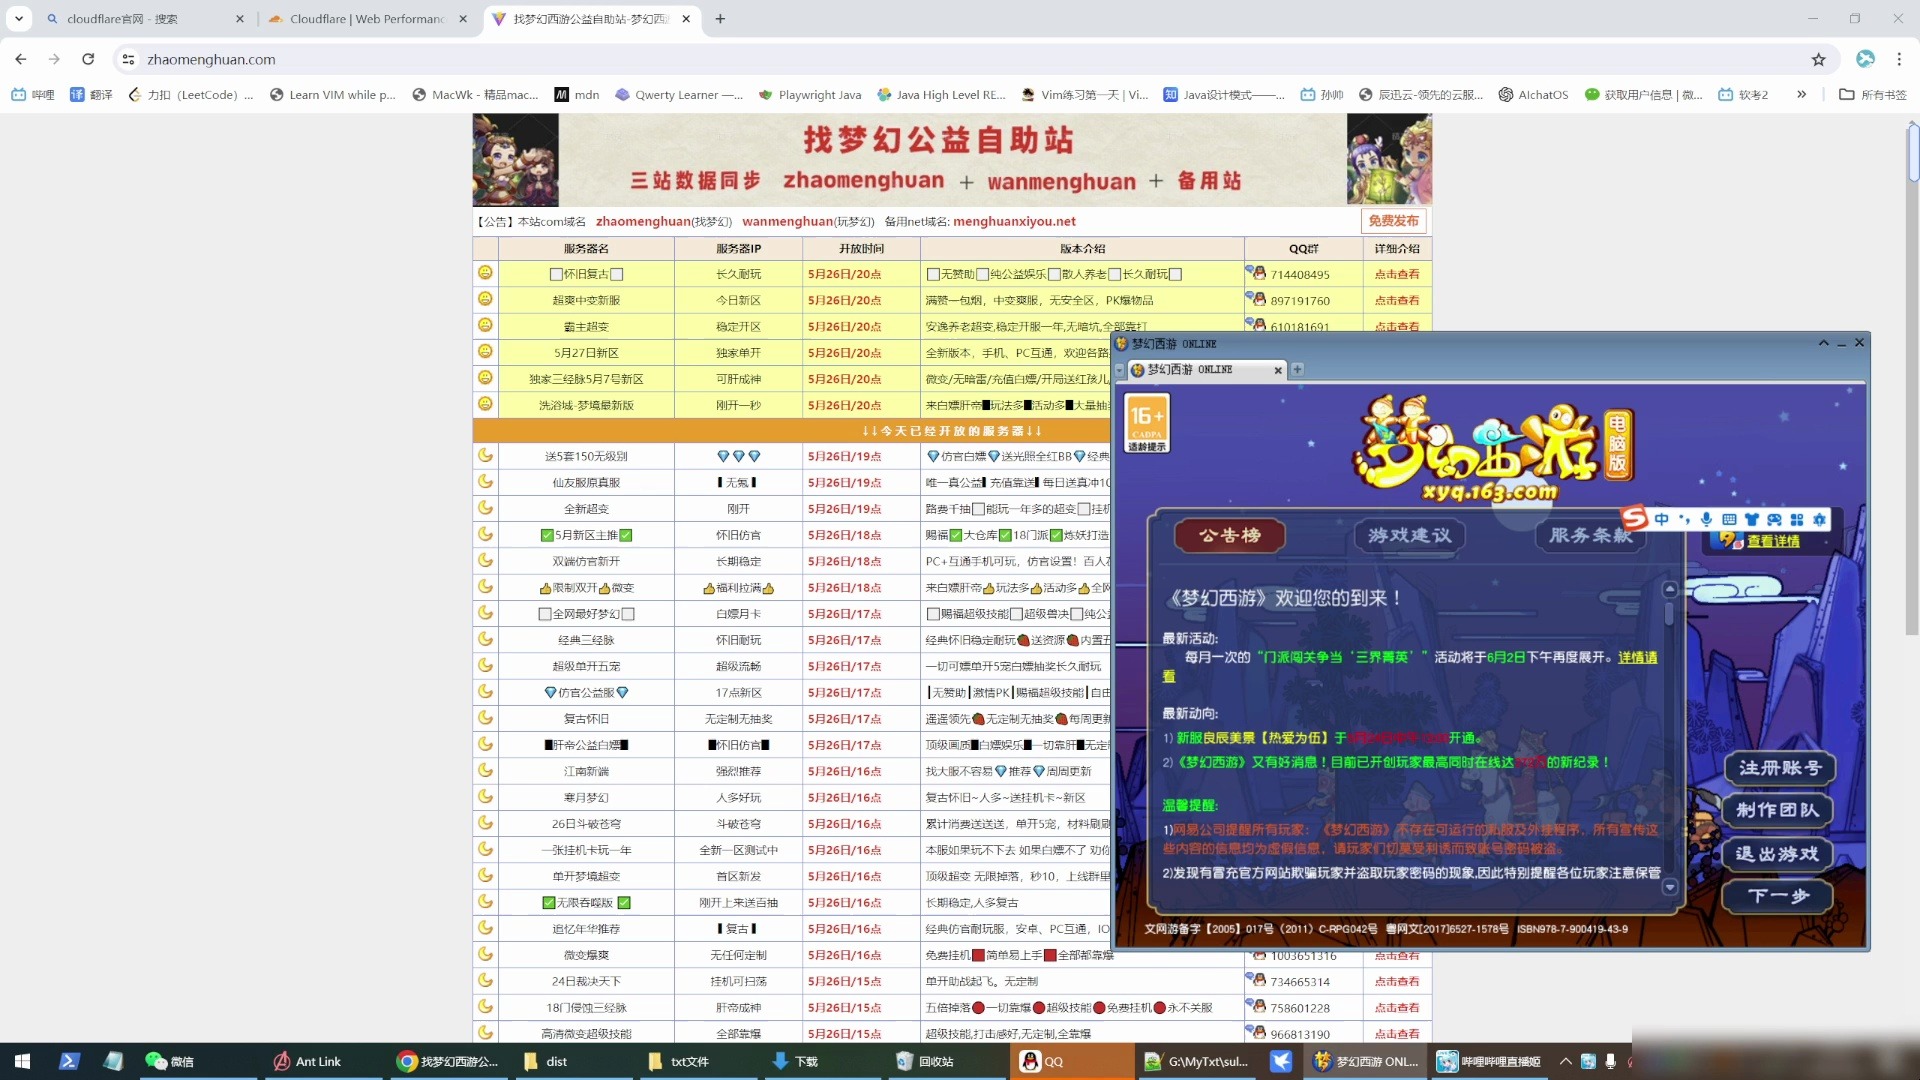Select 梦幻西游 ONLINE tab in game window

point(1205,369)
